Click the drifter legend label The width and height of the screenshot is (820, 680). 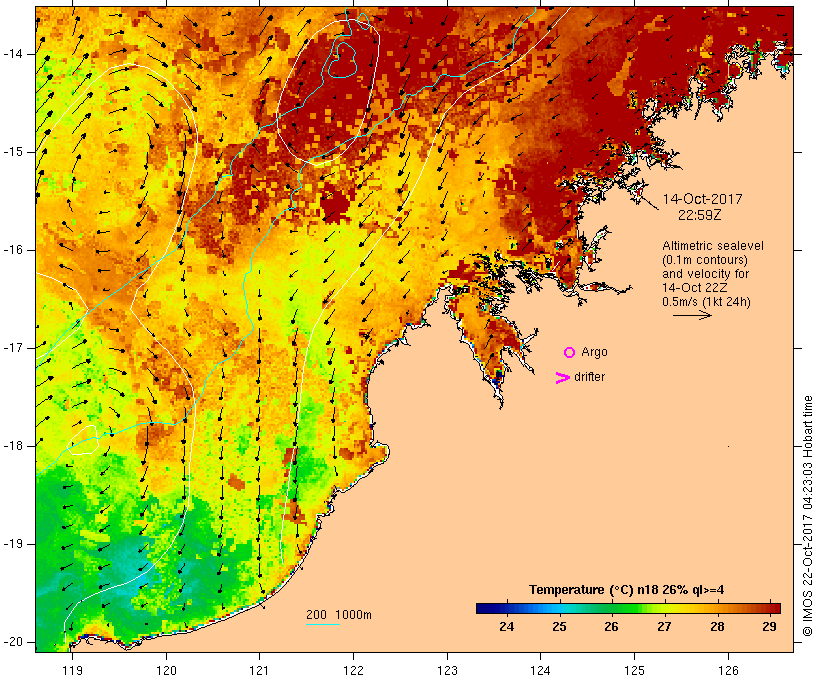click(x=589, y=377)
